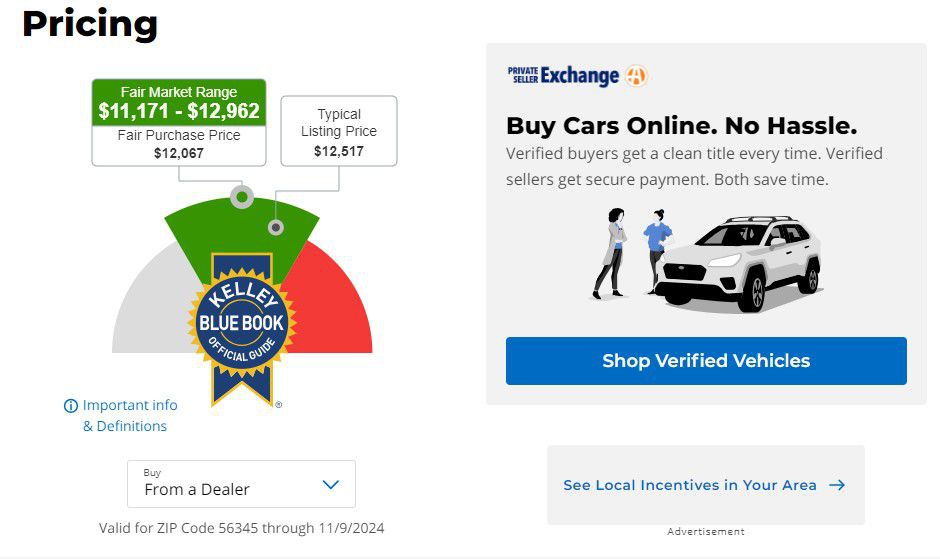Click the info circle icon beside Important info
This screenshot has width=940, height=559.
point(71,406)
